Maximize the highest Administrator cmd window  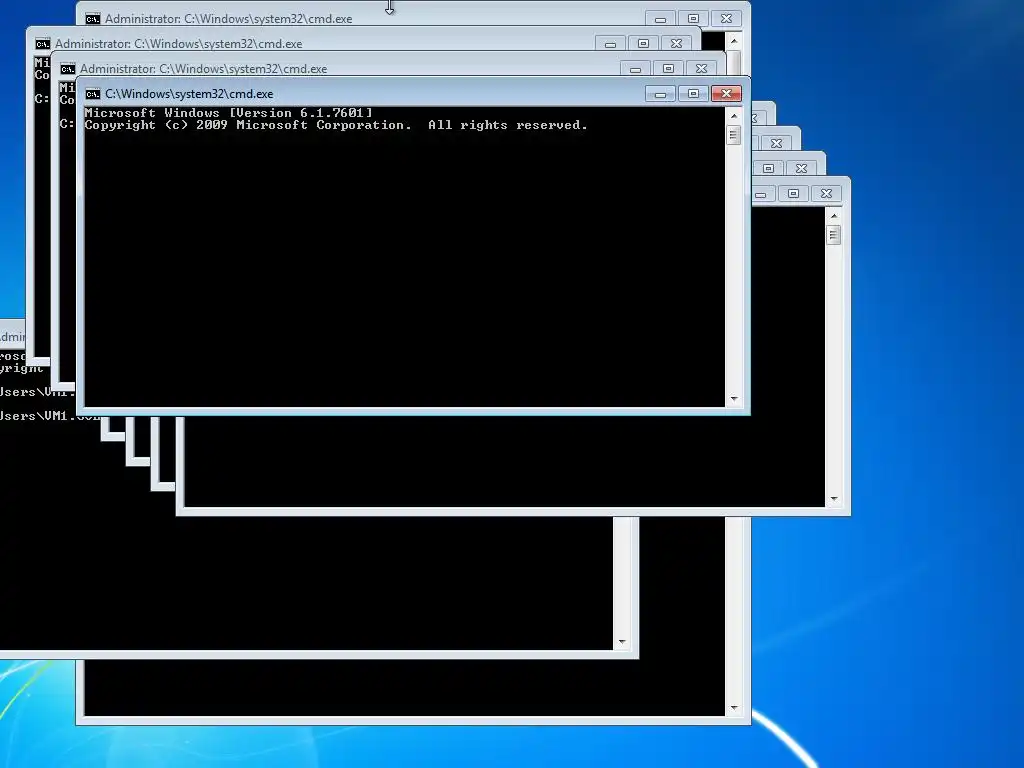tap(694, 19)
